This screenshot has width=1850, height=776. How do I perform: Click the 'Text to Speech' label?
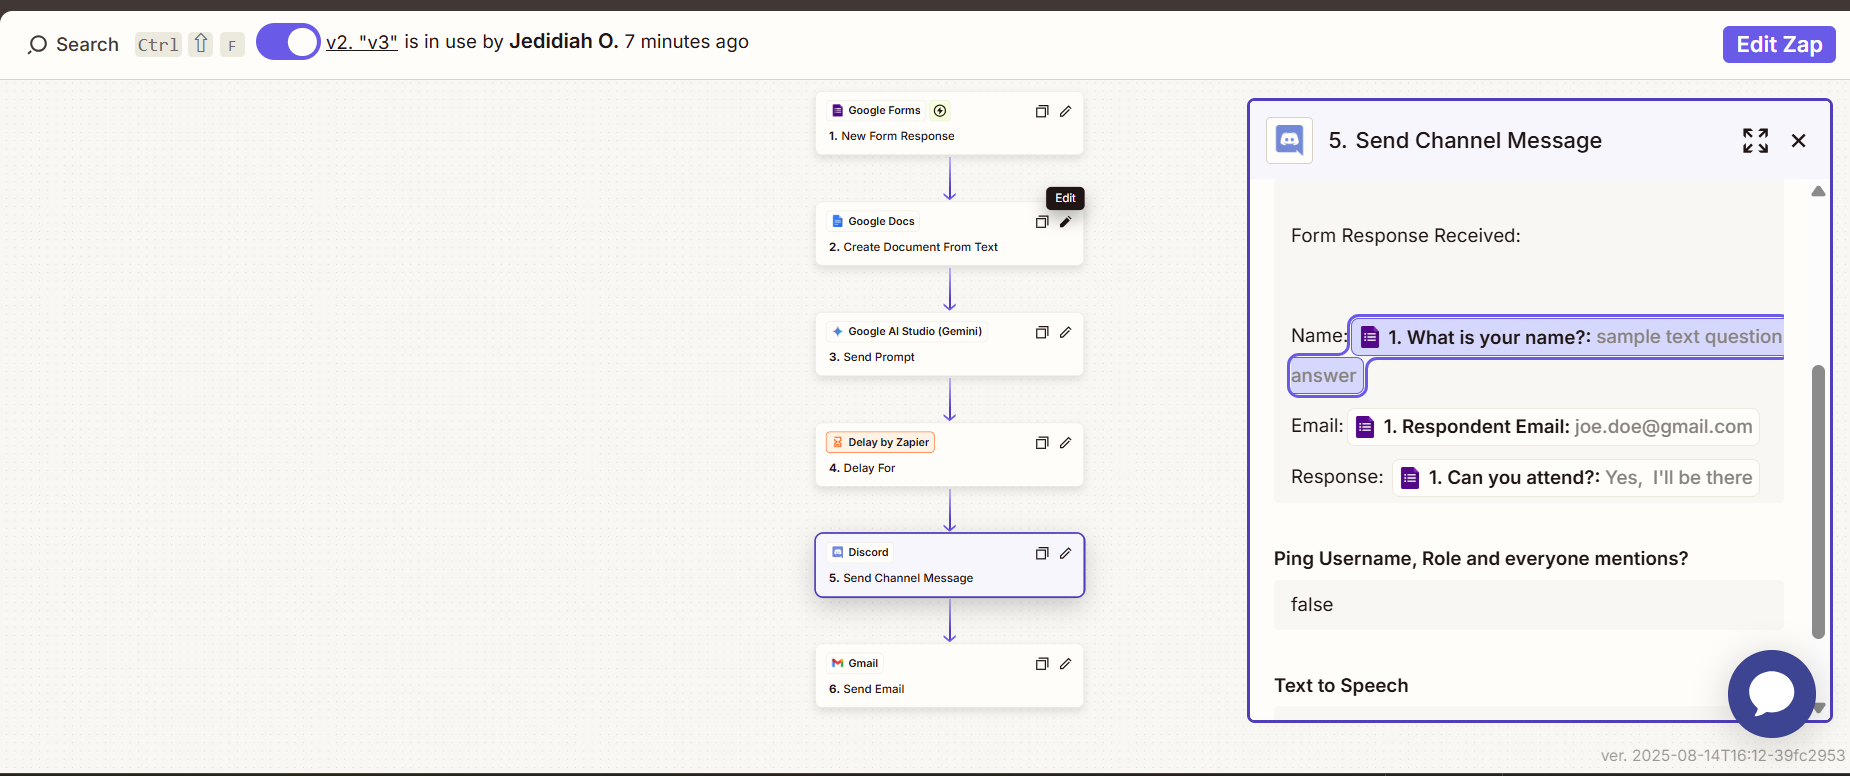1341,686
